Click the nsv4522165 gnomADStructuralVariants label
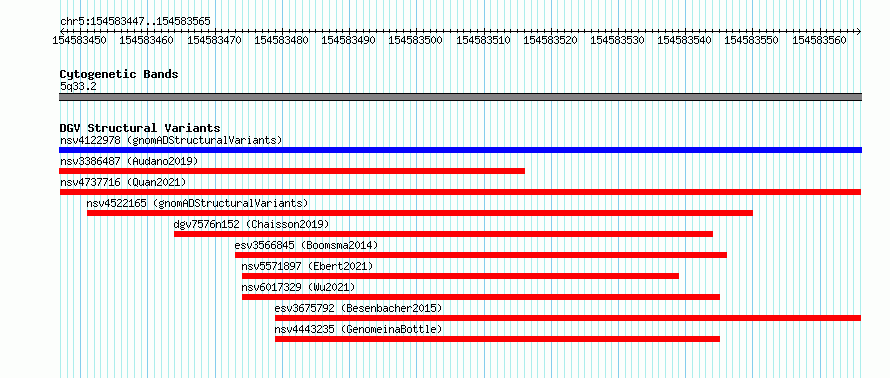 (198, 203)
